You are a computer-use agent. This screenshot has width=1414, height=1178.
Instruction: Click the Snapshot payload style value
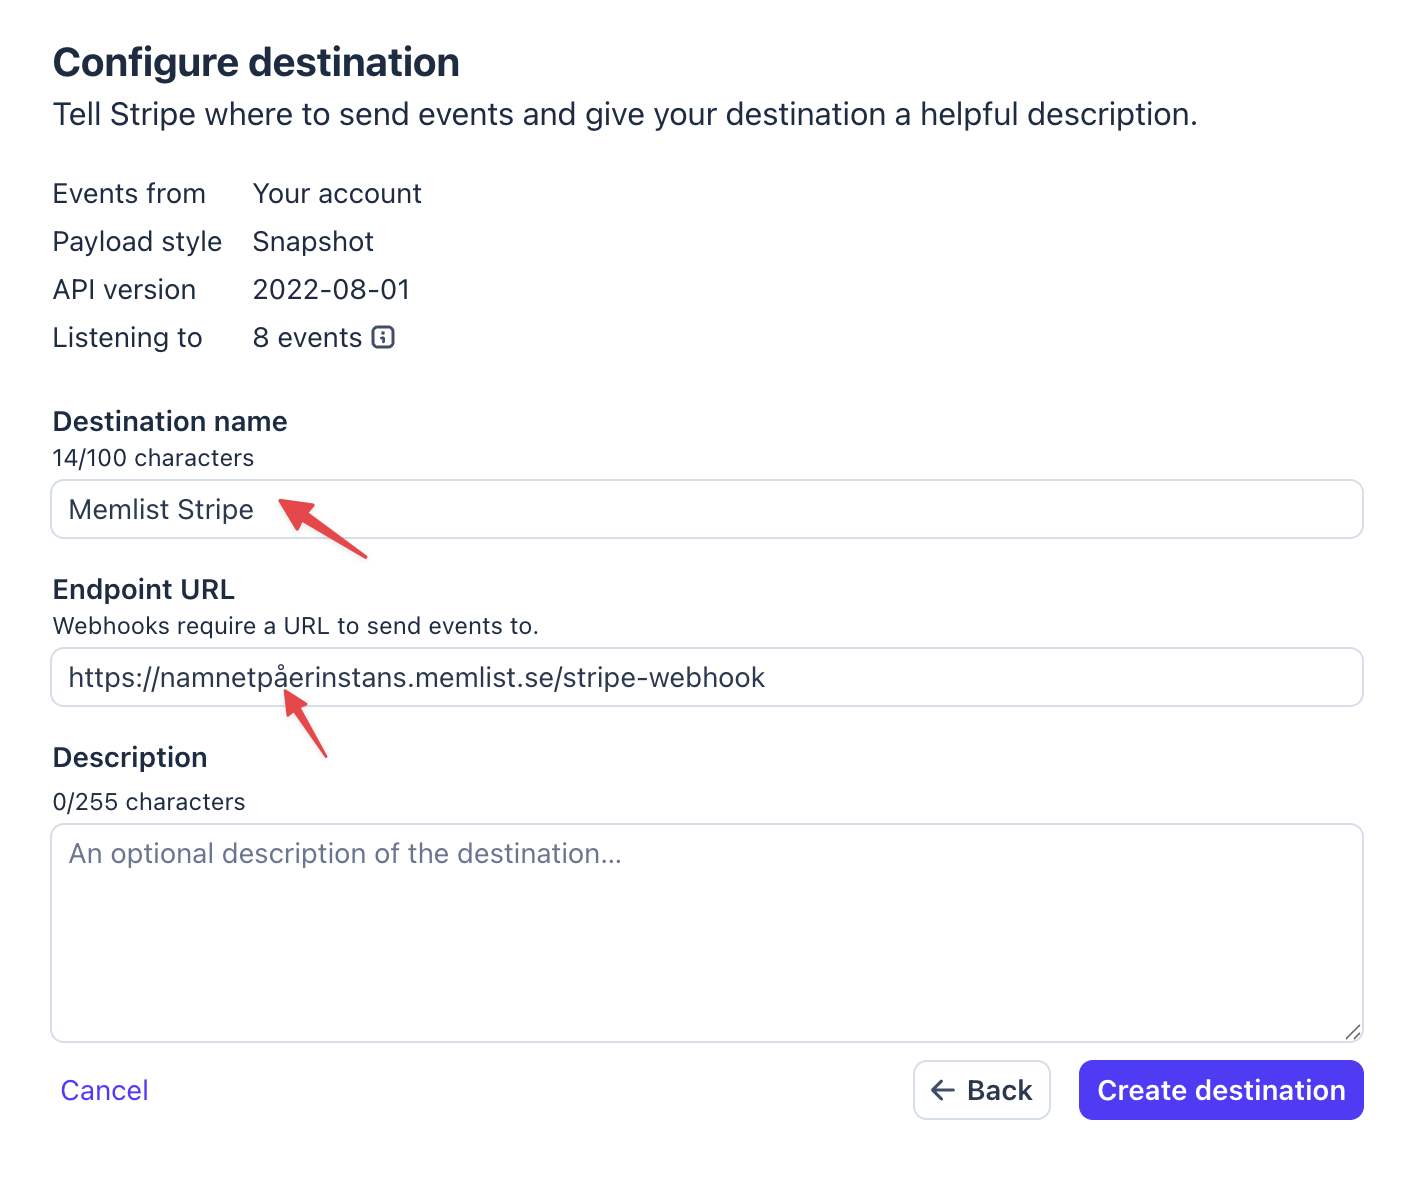click(313, 241)
